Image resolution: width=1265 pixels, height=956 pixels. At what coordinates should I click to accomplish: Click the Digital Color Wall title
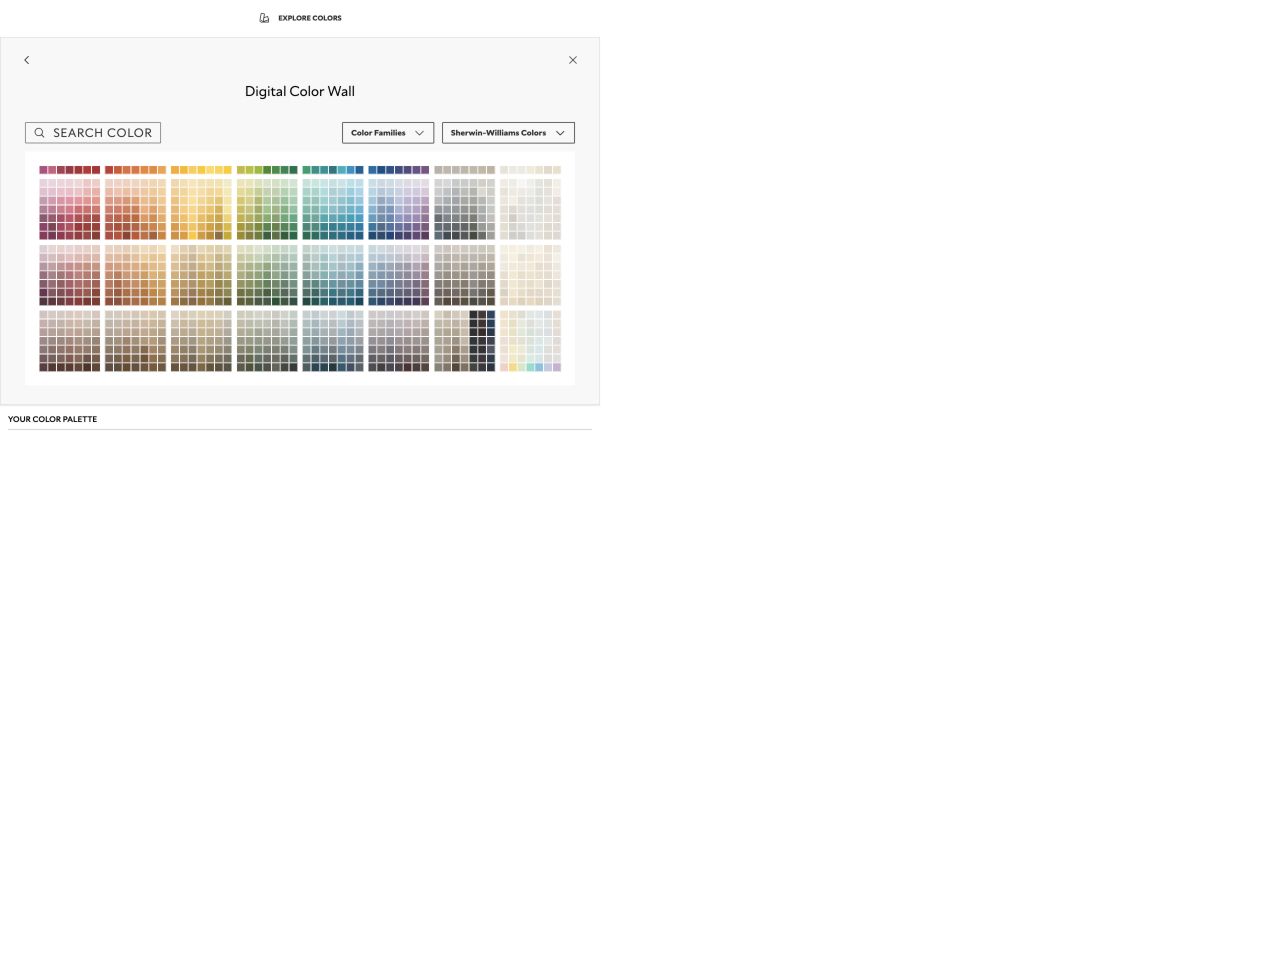point(300,91)
